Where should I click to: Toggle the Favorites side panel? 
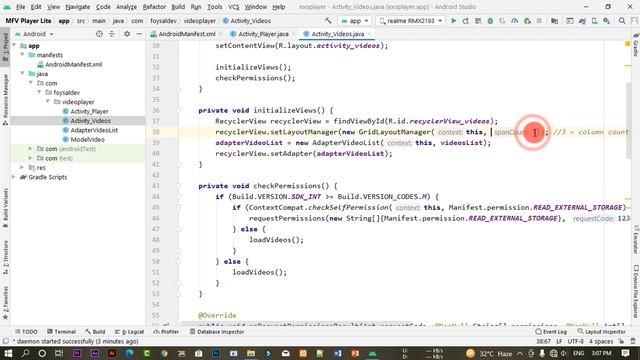tap(5, 303)
